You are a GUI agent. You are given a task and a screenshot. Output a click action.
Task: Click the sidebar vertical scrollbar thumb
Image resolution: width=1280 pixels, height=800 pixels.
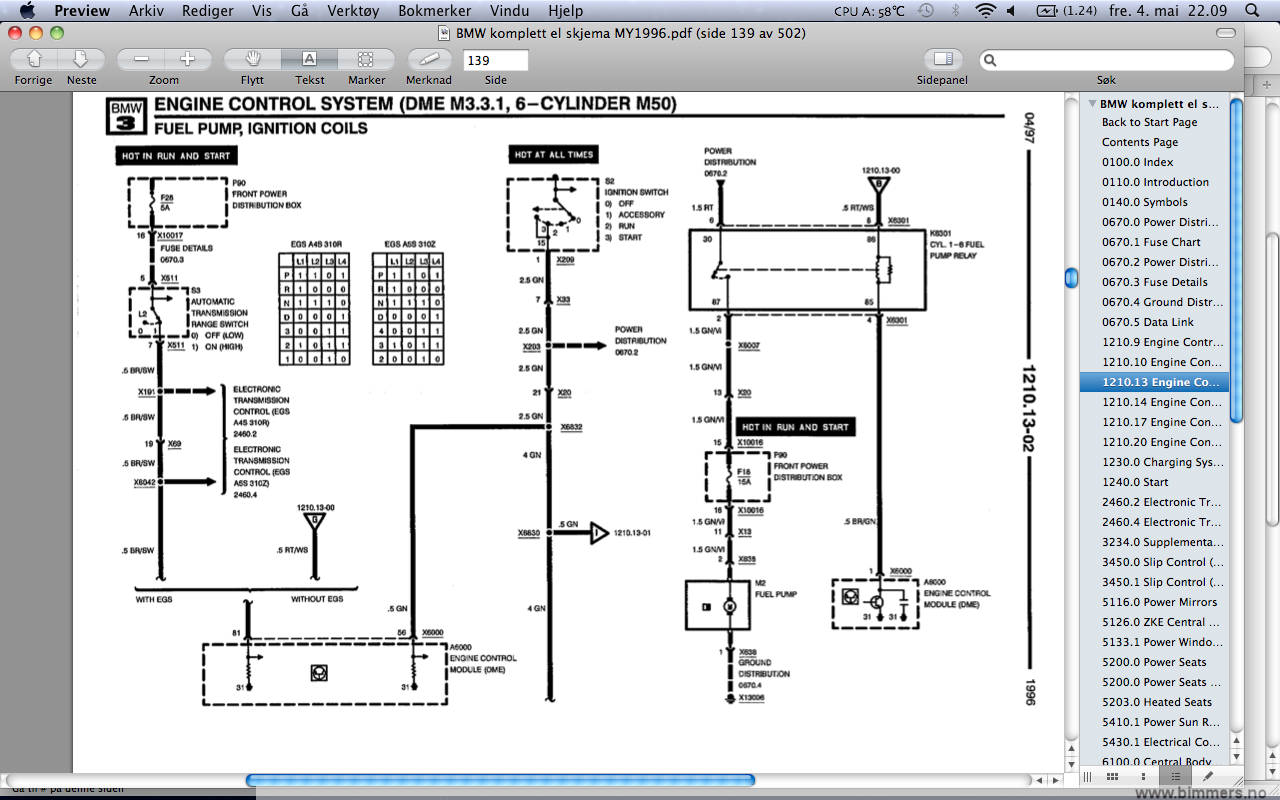tap(1237, 260)
